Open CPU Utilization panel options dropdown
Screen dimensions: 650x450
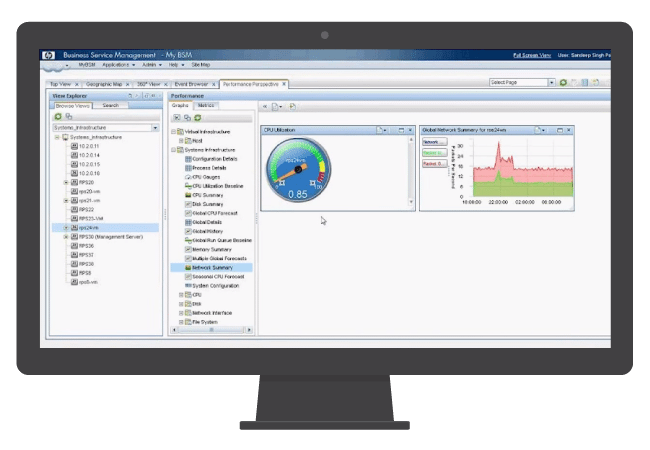382,130
